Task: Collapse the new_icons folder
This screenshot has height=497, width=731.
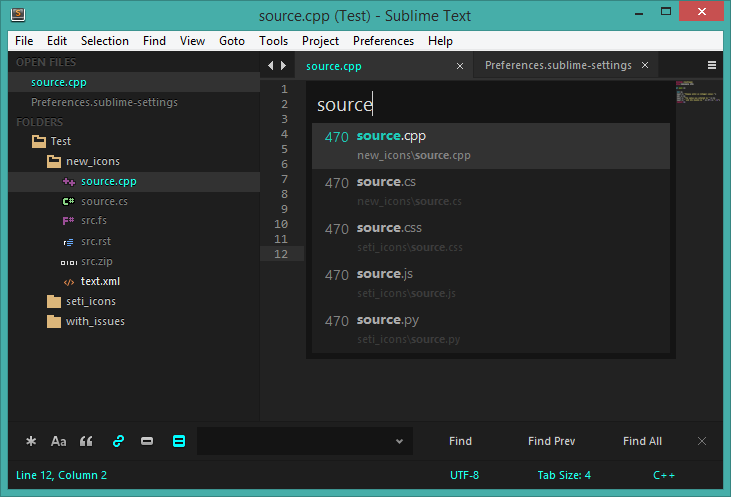Action: (54, 161)
